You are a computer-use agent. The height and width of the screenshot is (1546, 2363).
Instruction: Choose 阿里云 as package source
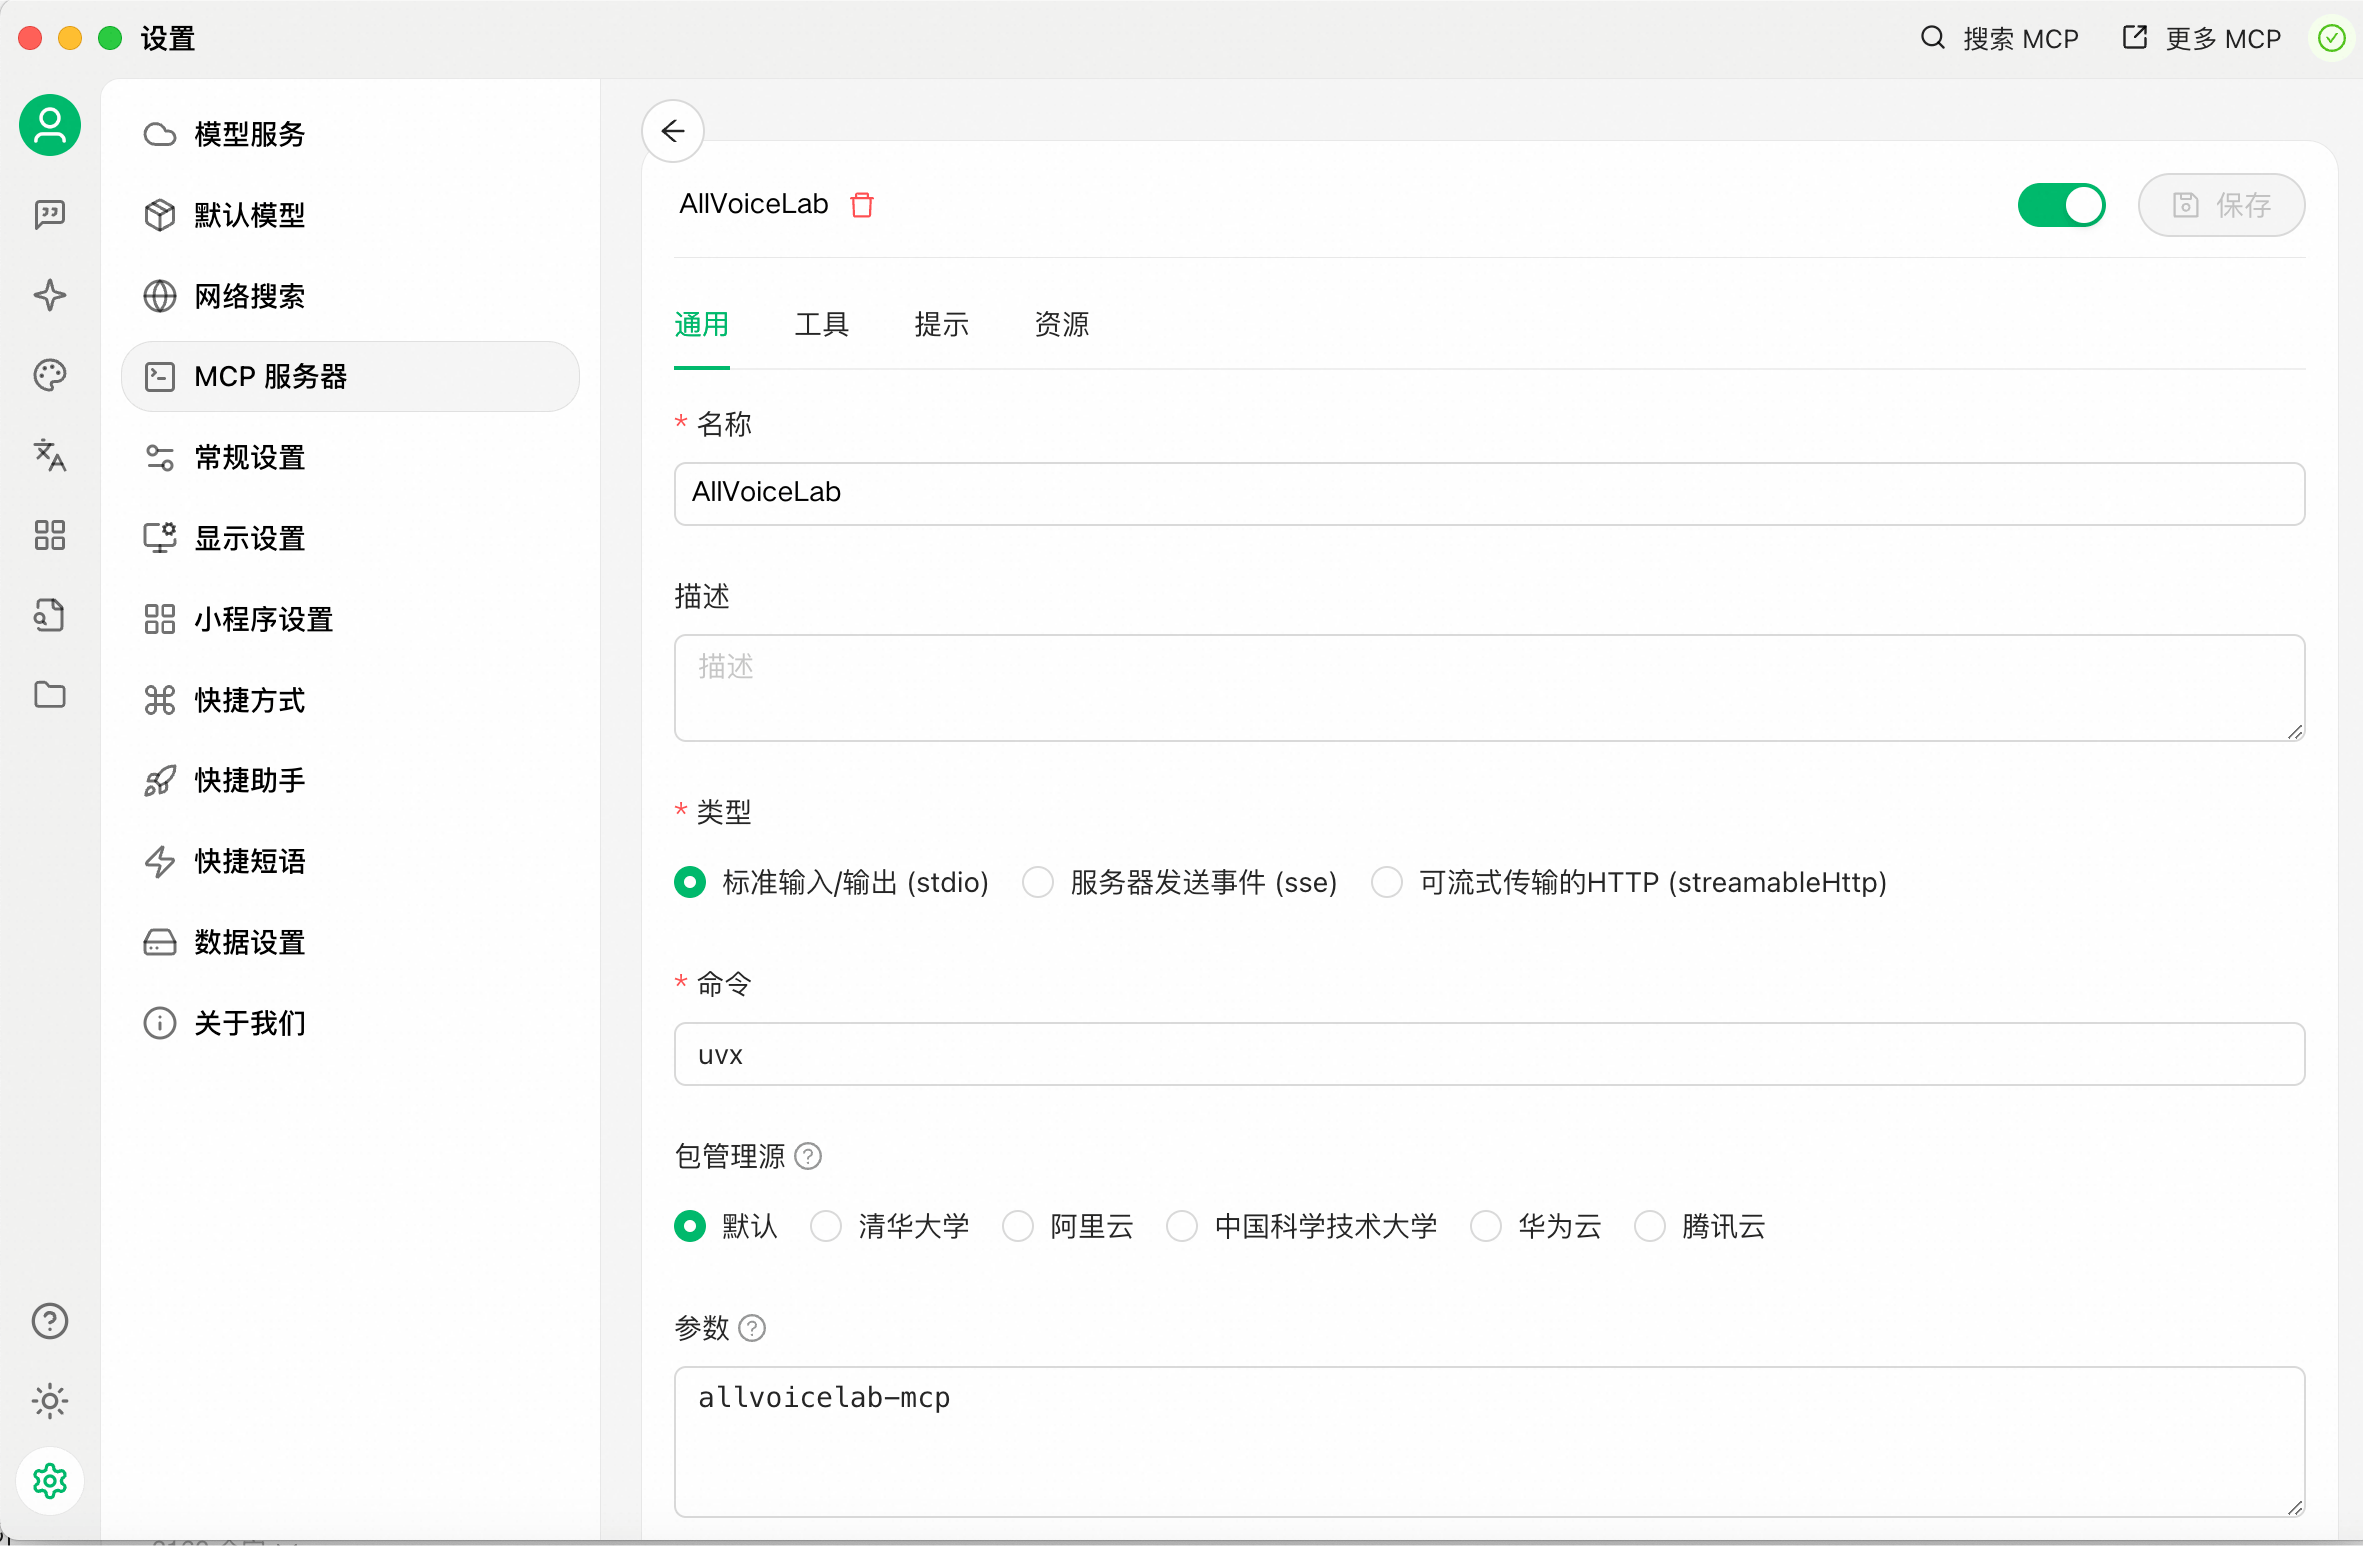(x=1018, y=1226)
